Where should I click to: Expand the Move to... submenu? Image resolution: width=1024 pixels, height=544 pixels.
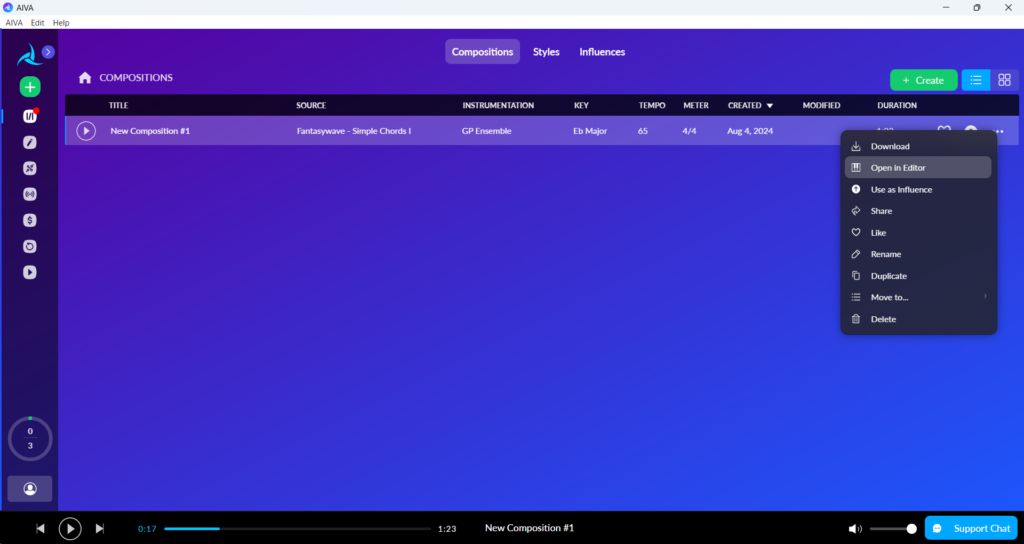tap(918, 297)
